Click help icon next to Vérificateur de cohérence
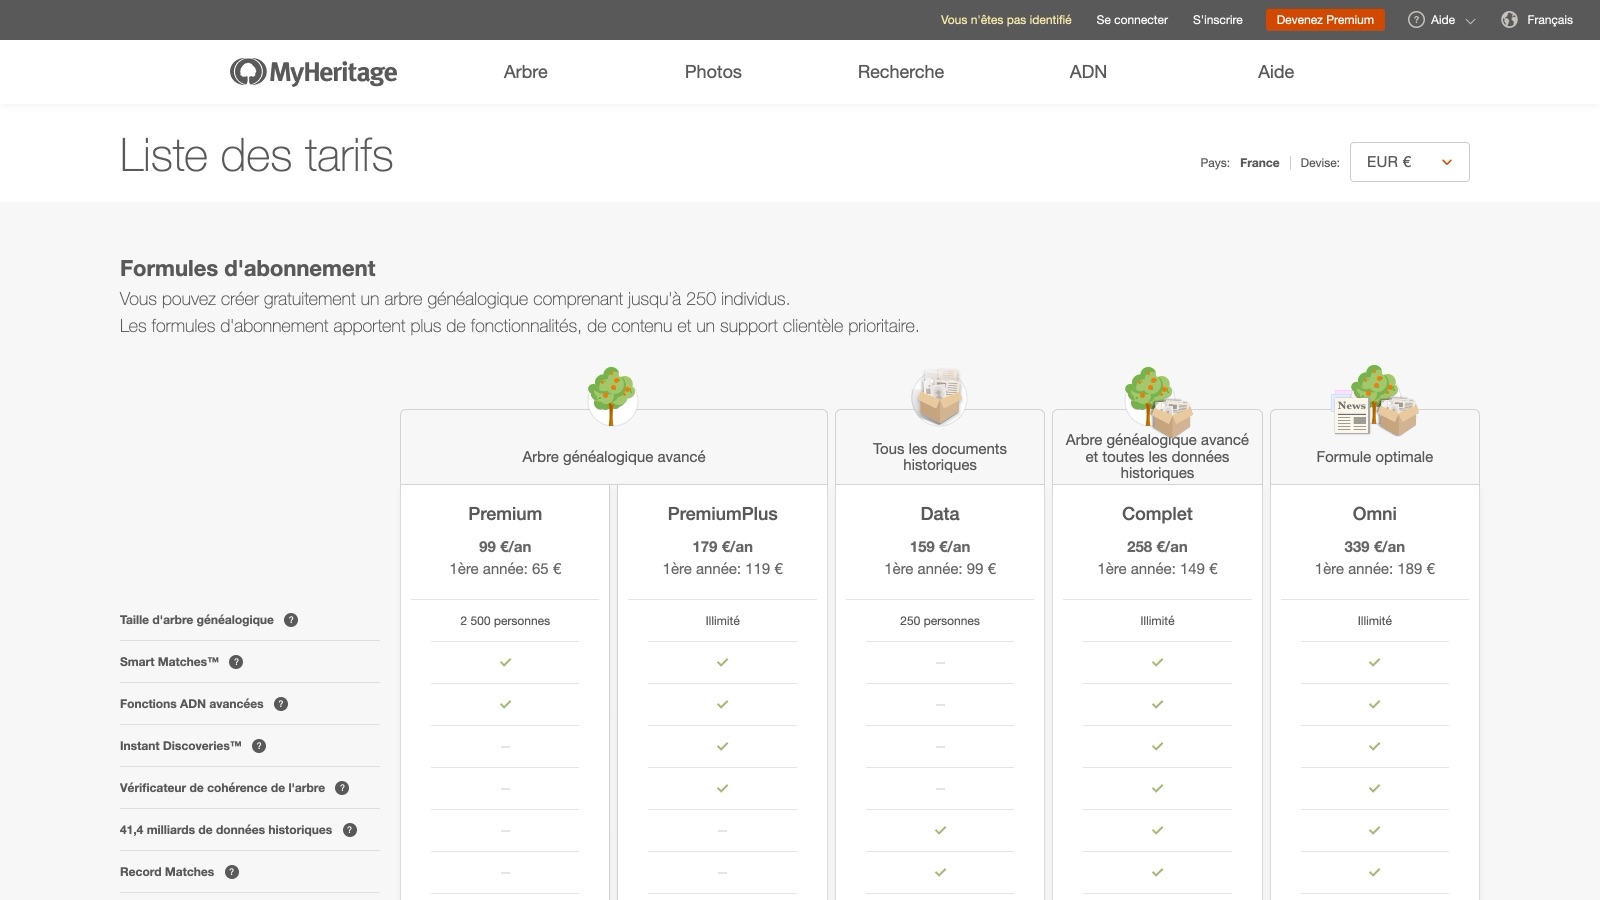1600x900 pixels. [x=342, y=788]
